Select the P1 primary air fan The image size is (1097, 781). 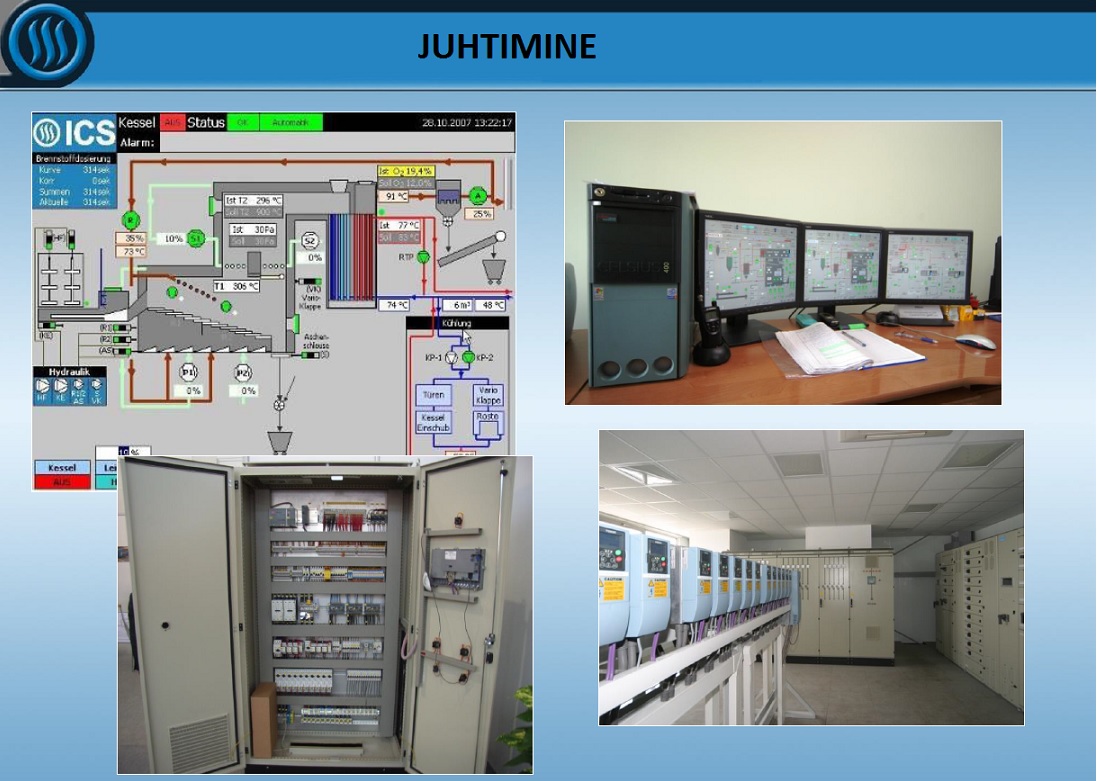189,372
